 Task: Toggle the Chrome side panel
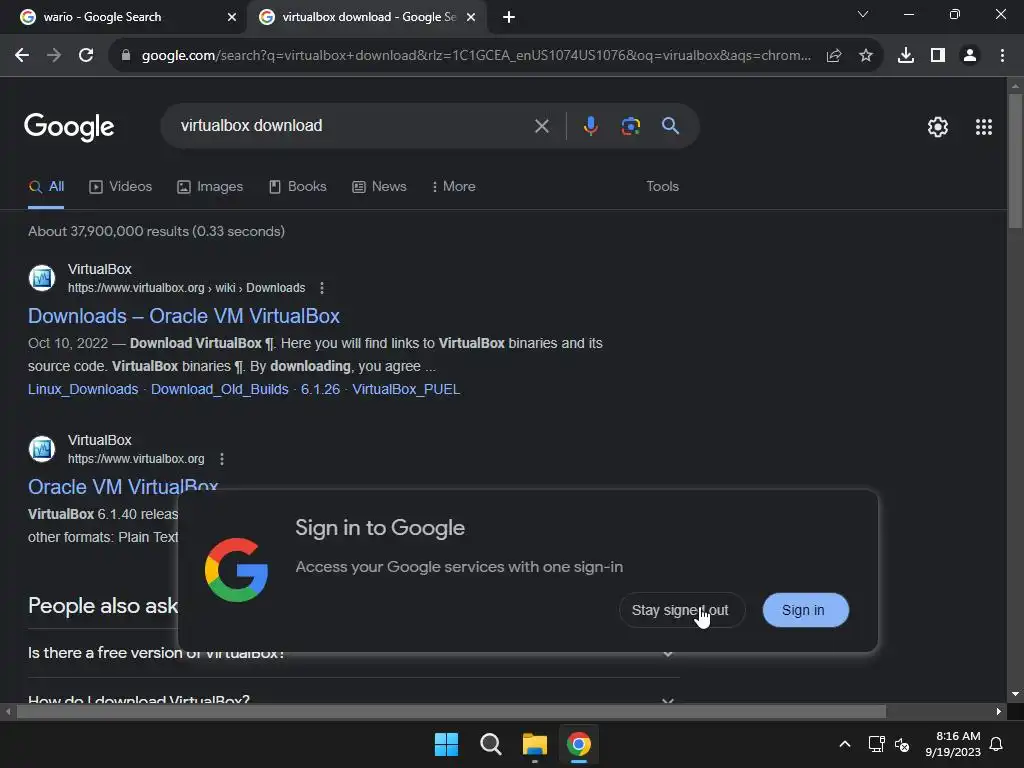pyautogui.click(x=938, y=56)
